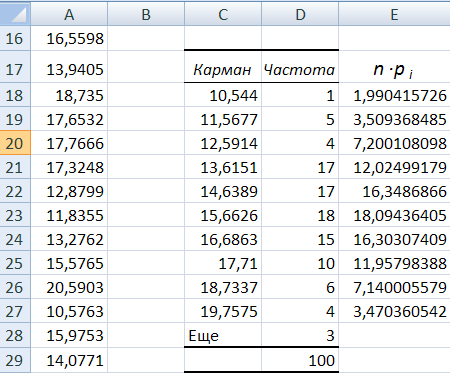Click the total frequency cell 100
The width and height of the screenshot is (450, 373).
[x=300, y=360]
